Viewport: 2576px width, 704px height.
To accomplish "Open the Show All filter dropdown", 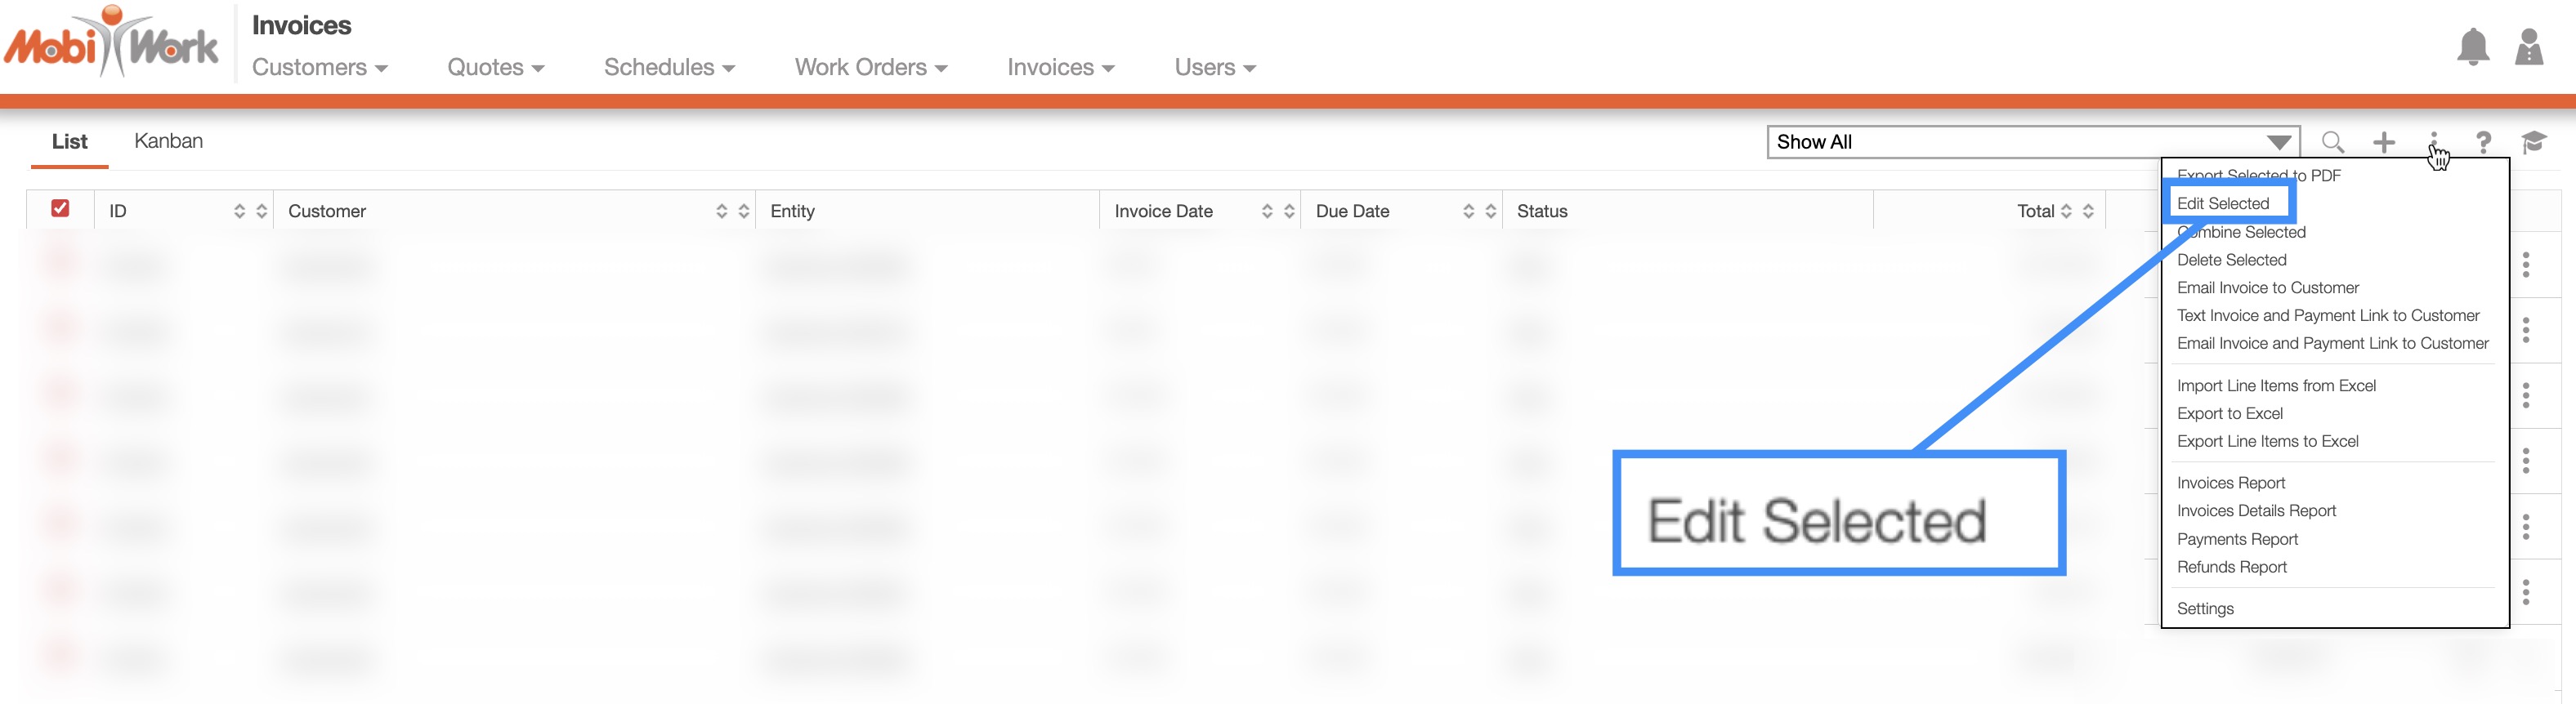I will click(x=2032, y=142).
